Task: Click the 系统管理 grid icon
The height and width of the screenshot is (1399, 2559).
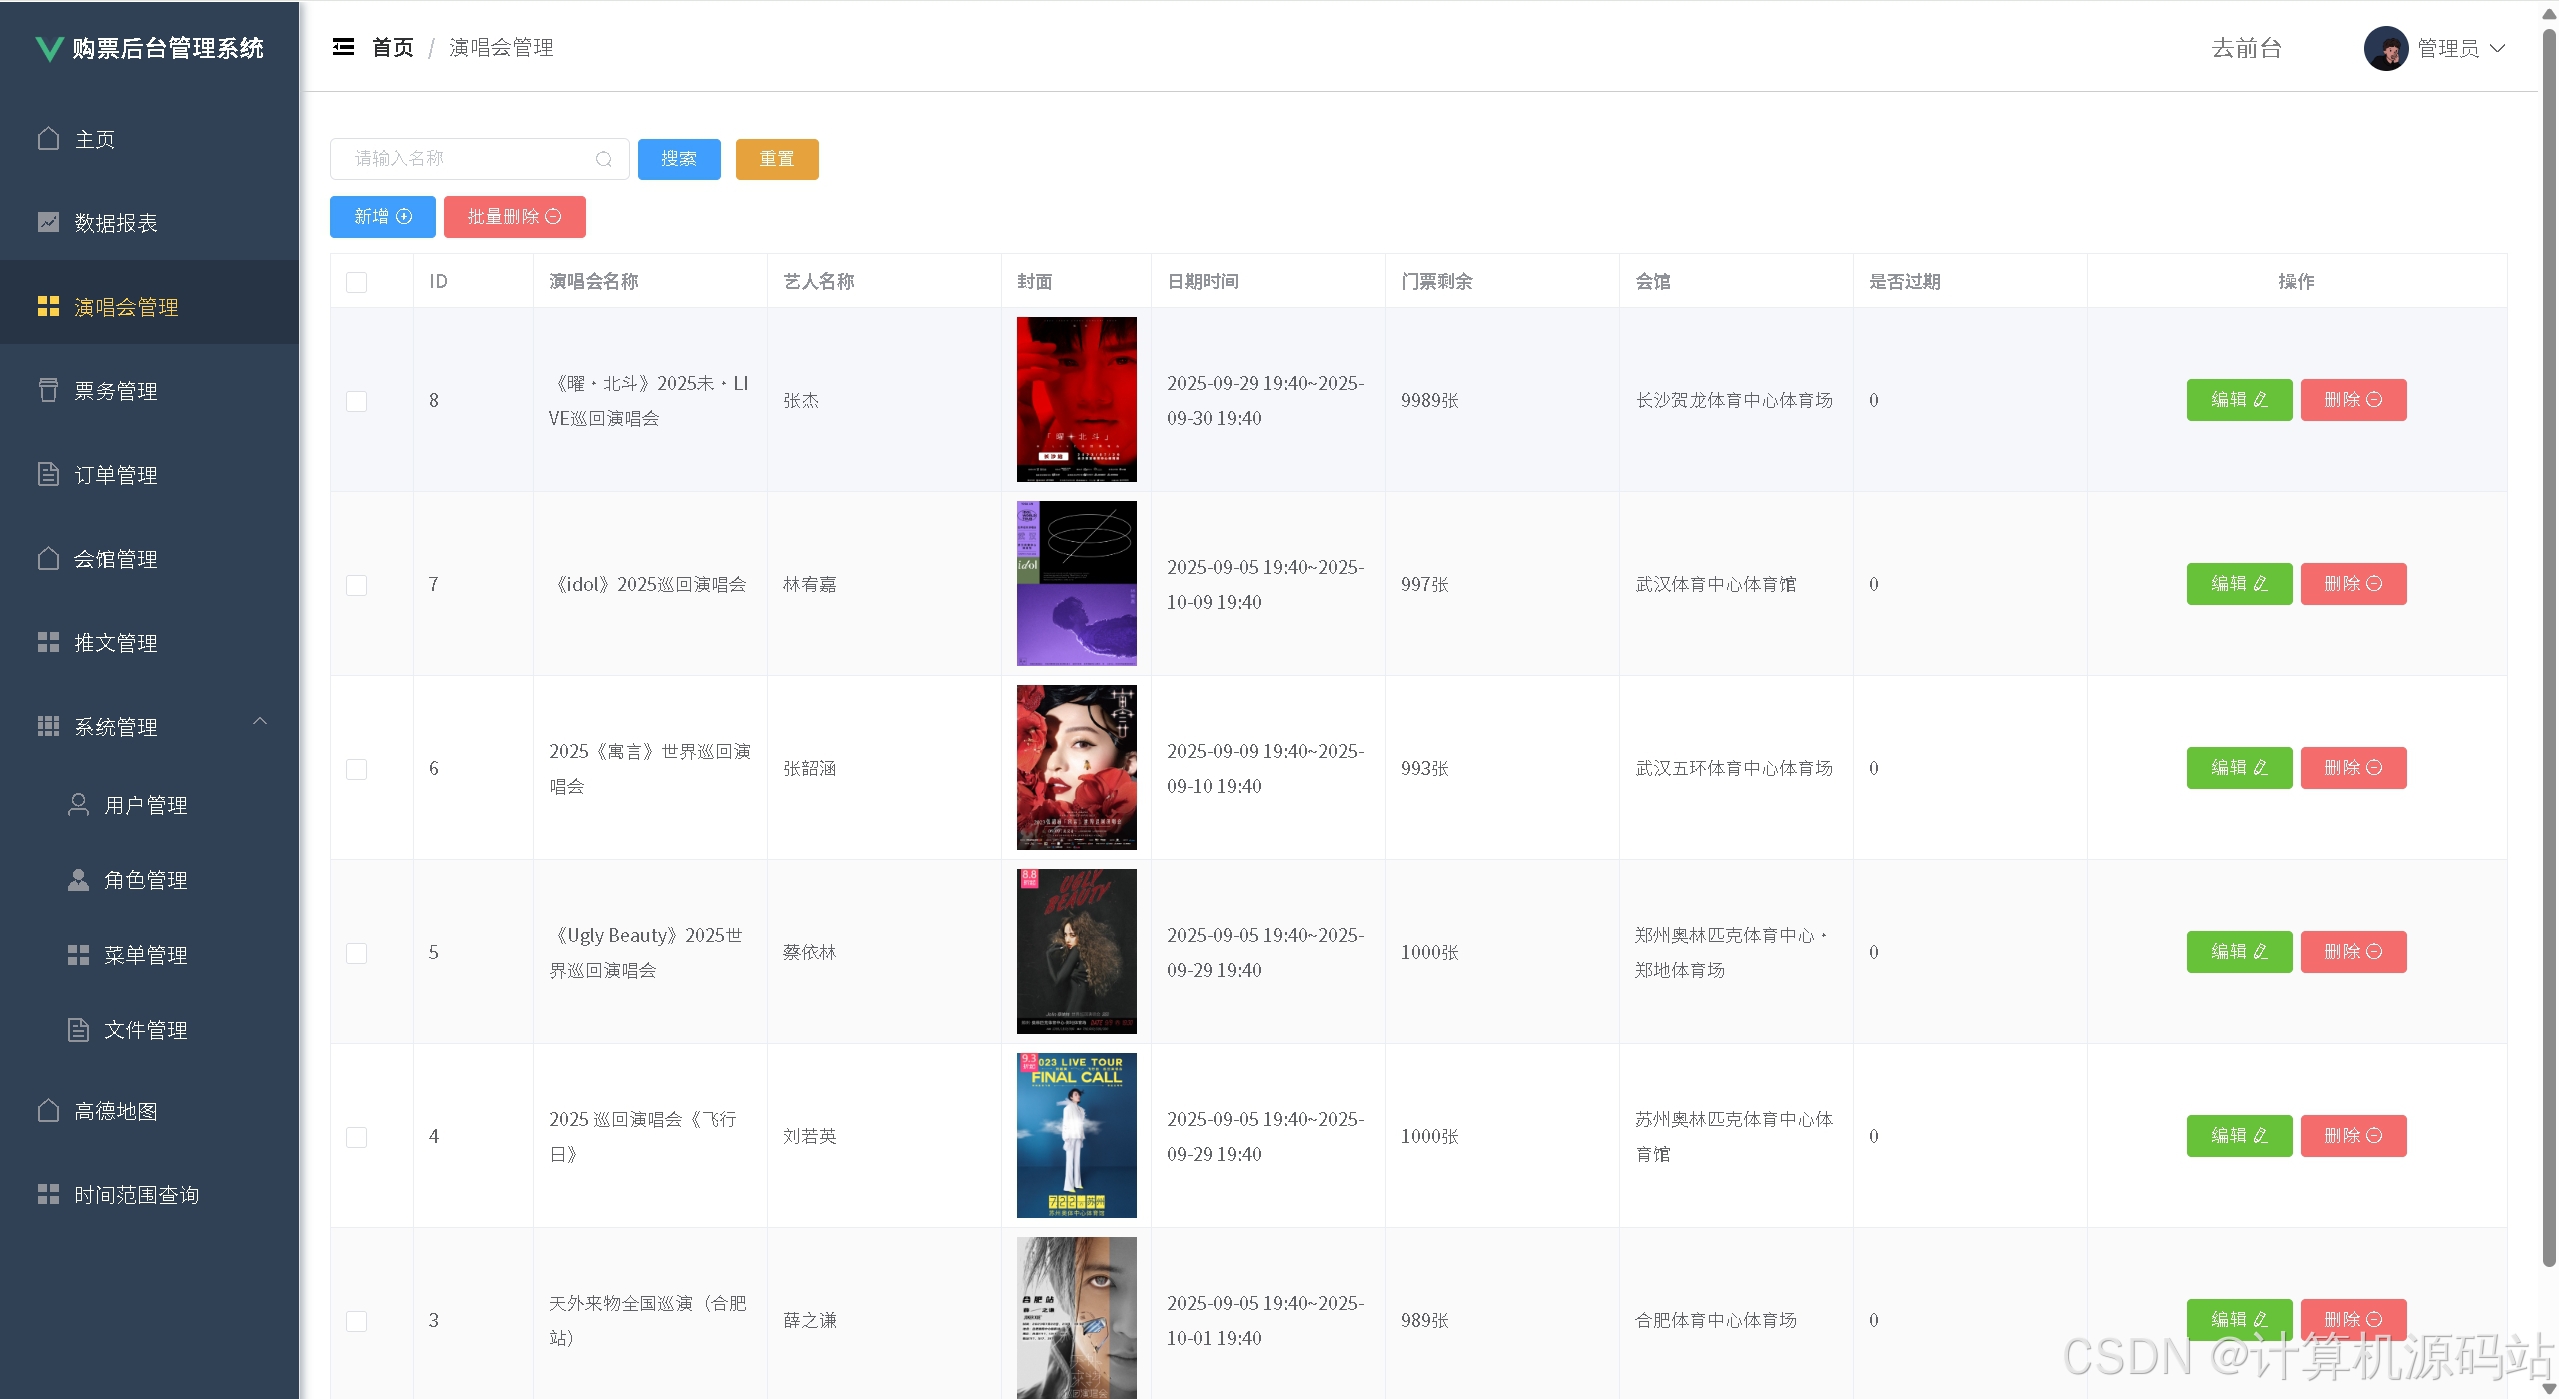Action: 48,726
